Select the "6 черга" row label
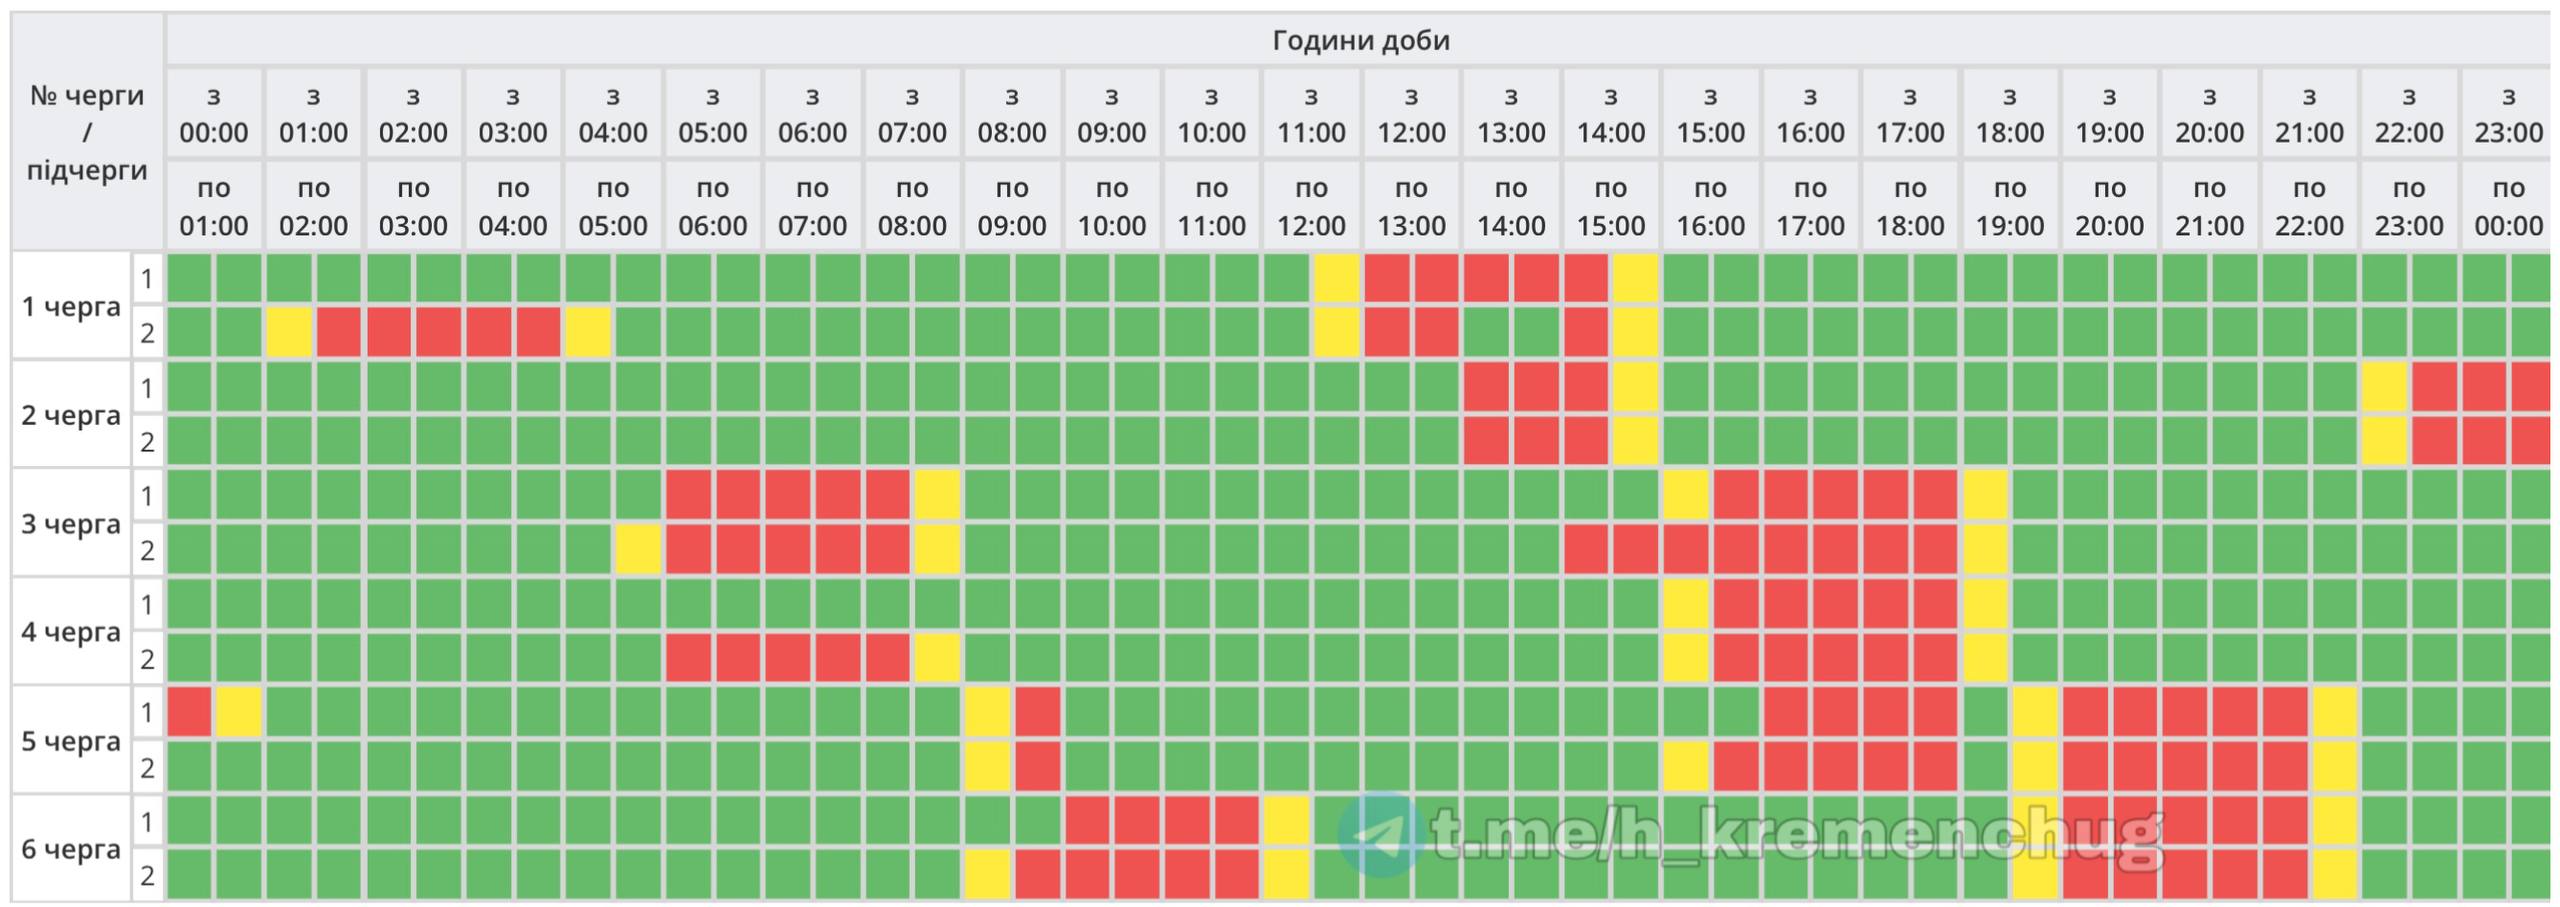The width and height of the screenshot is (2560, 907). point(71,849)
